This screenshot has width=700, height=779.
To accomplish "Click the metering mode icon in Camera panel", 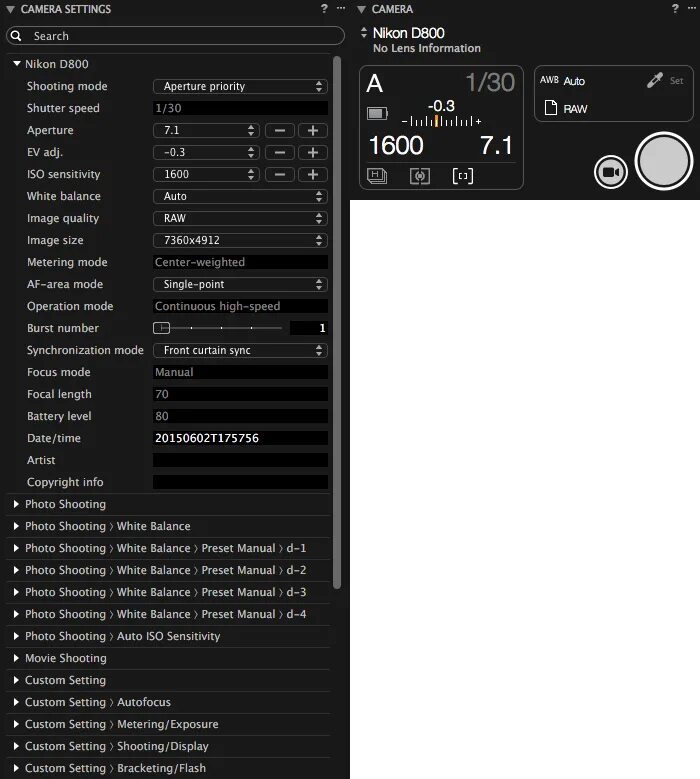I will 420,176.
